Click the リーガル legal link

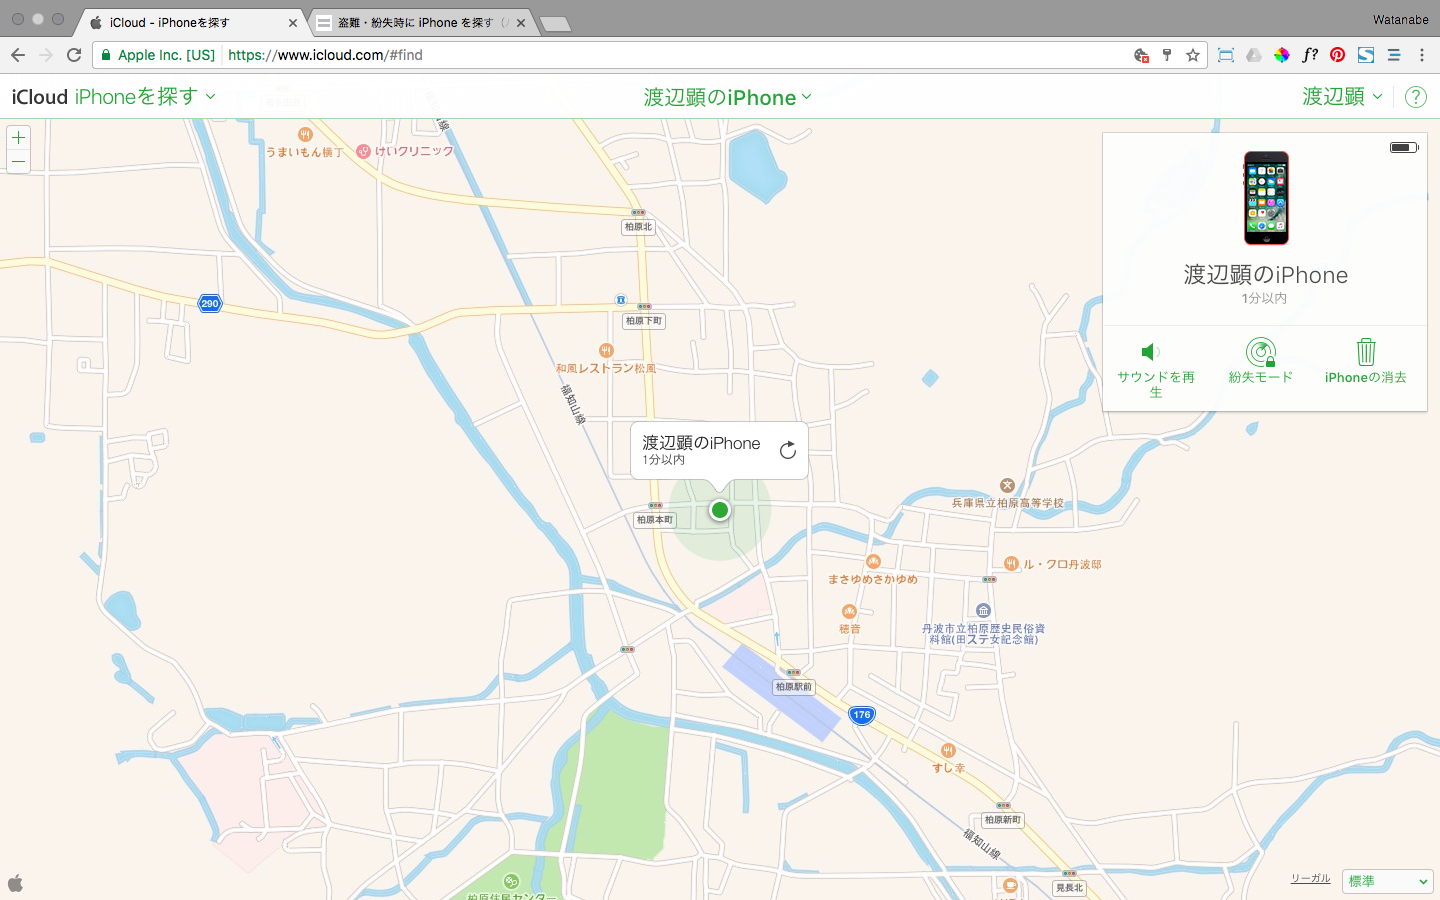point(1310,878)
